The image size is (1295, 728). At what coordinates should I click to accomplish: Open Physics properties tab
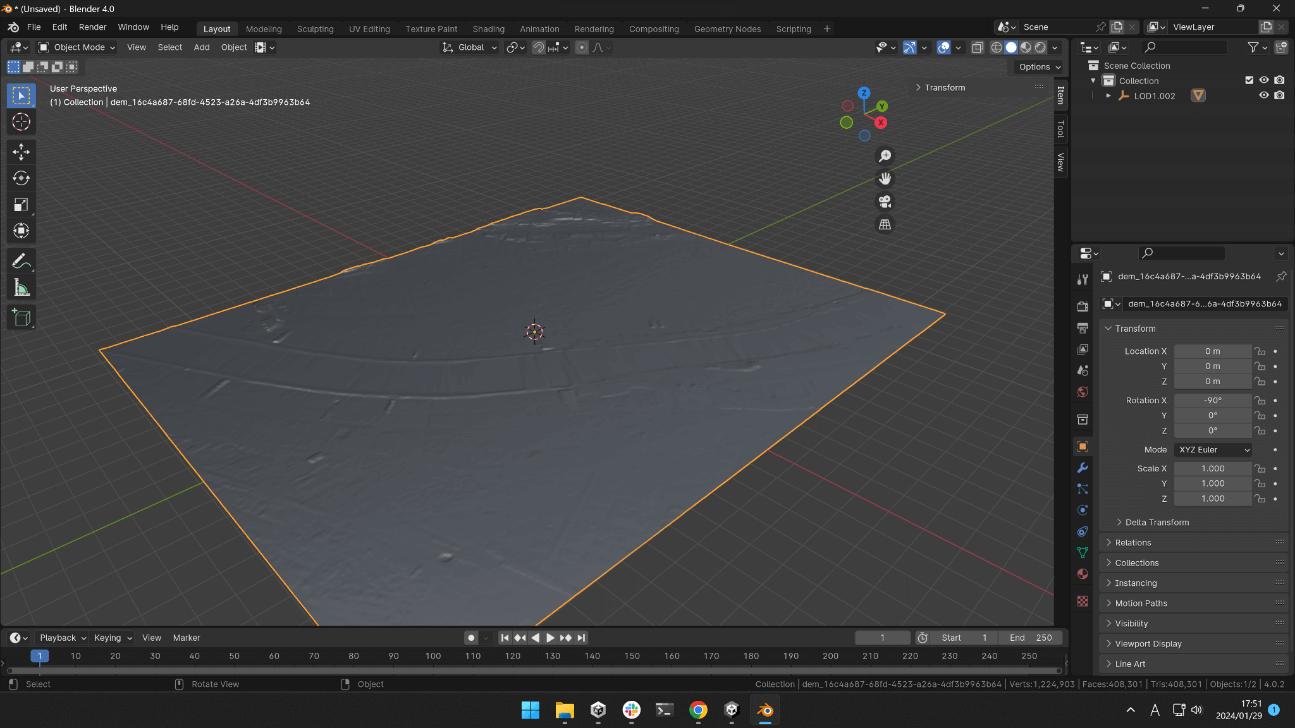pyautogui.click(x=1082, y=510)
